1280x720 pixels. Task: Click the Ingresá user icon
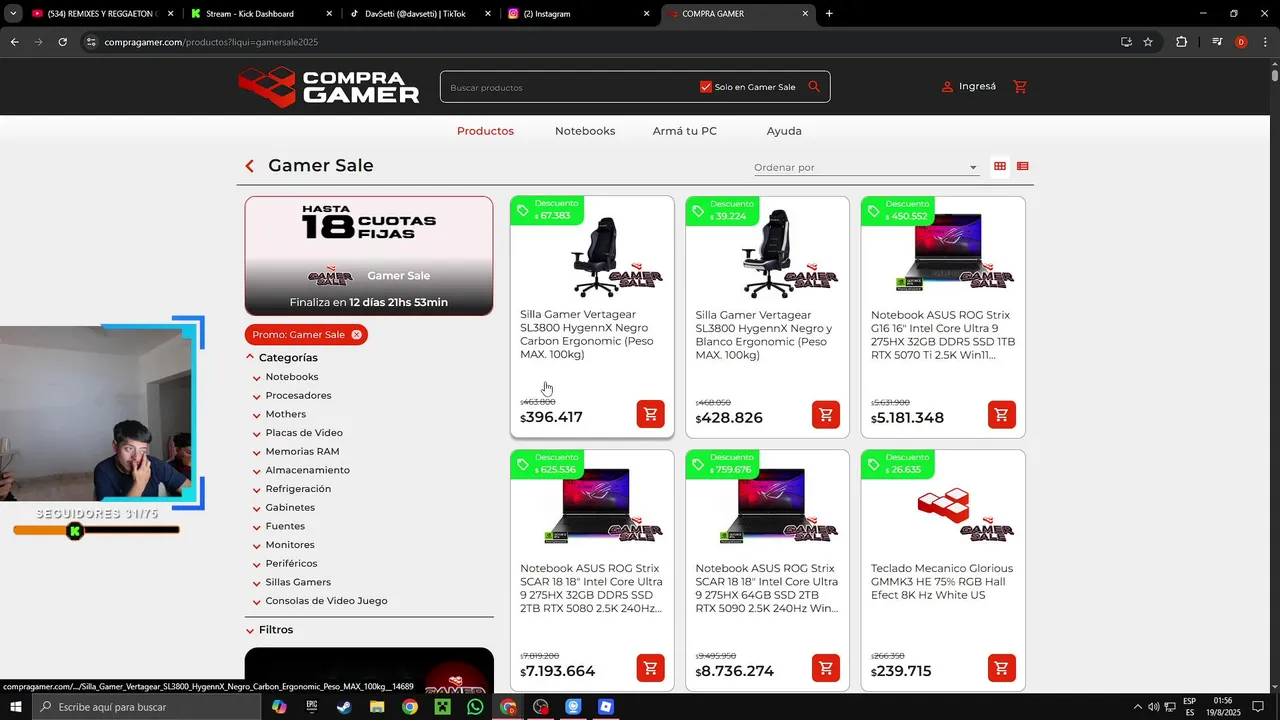947,87
